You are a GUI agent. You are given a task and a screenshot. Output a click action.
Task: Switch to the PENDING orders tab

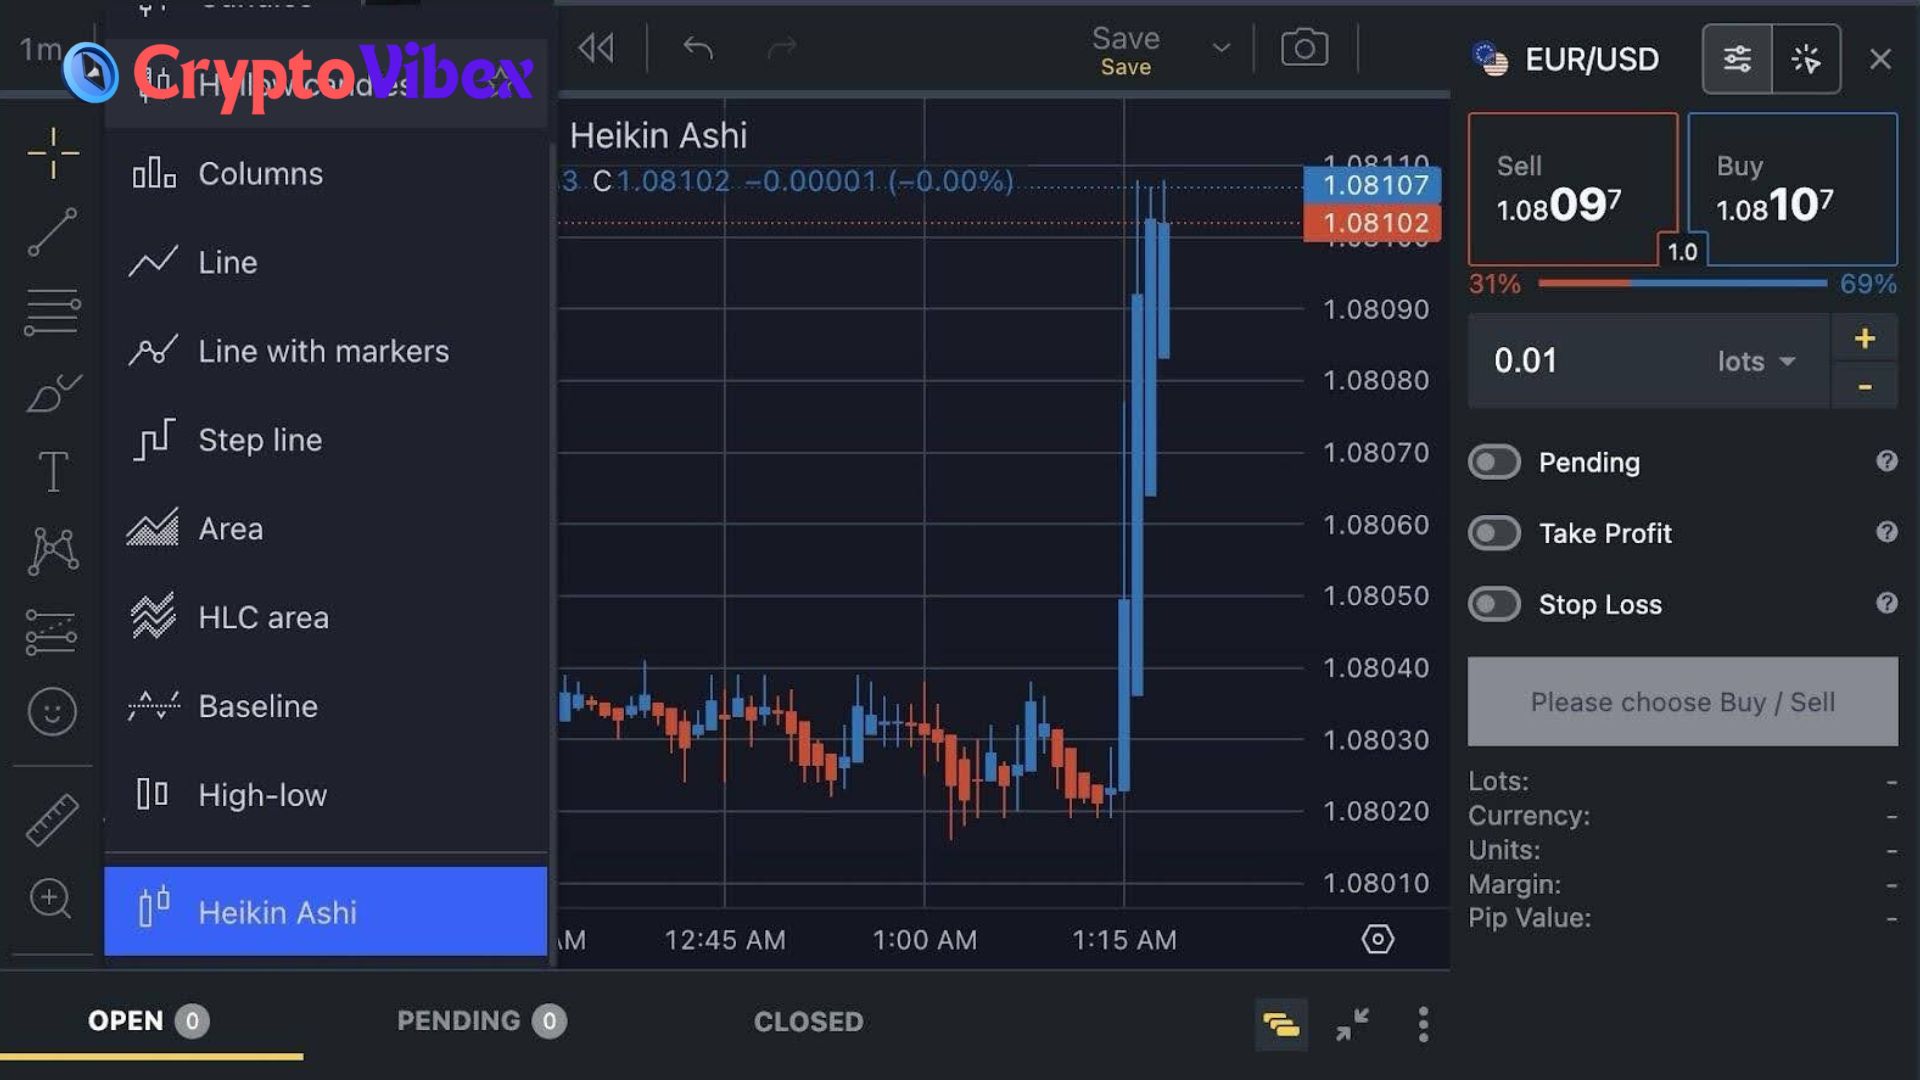point(460,1021)
